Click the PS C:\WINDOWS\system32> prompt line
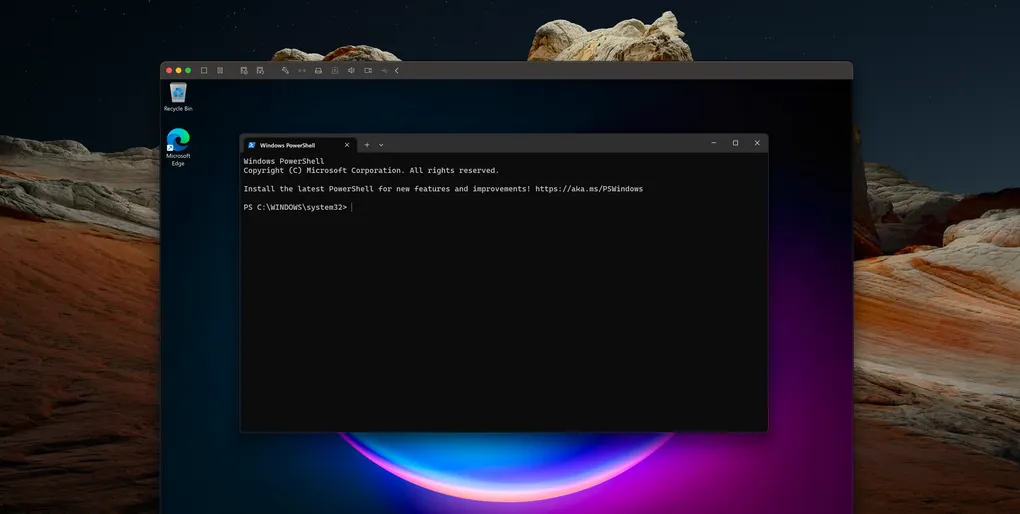This screenshot has height=514, width=1020. (295, 208)
